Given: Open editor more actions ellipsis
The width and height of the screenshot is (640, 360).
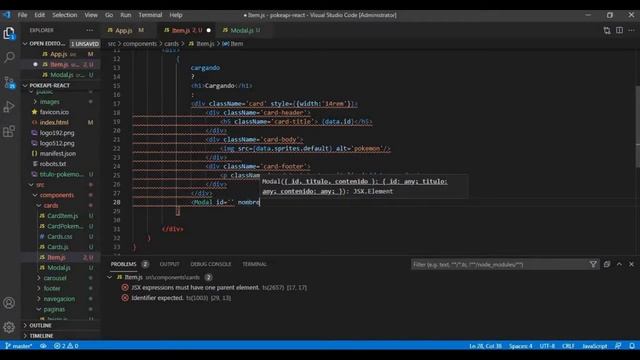Looking at the screenshot, I should pyautogui.click(x=631, y=30).
